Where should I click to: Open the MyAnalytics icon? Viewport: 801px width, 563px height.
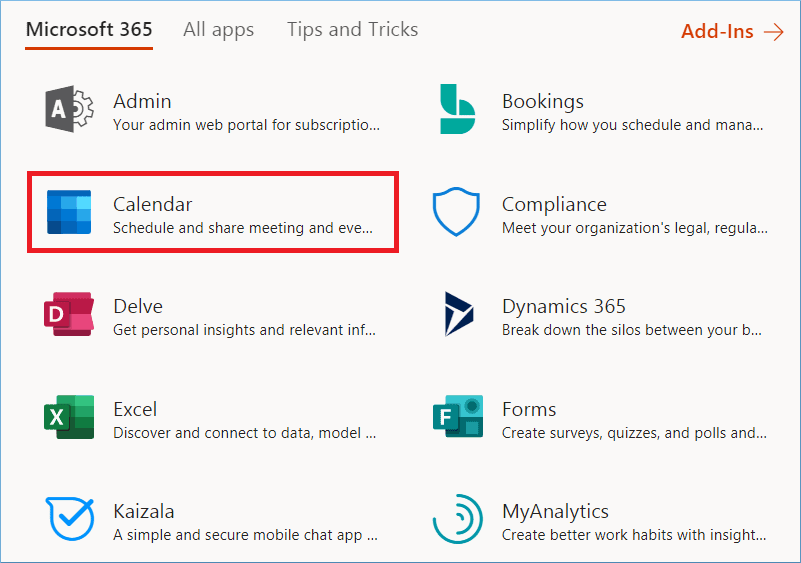point(458,520)
